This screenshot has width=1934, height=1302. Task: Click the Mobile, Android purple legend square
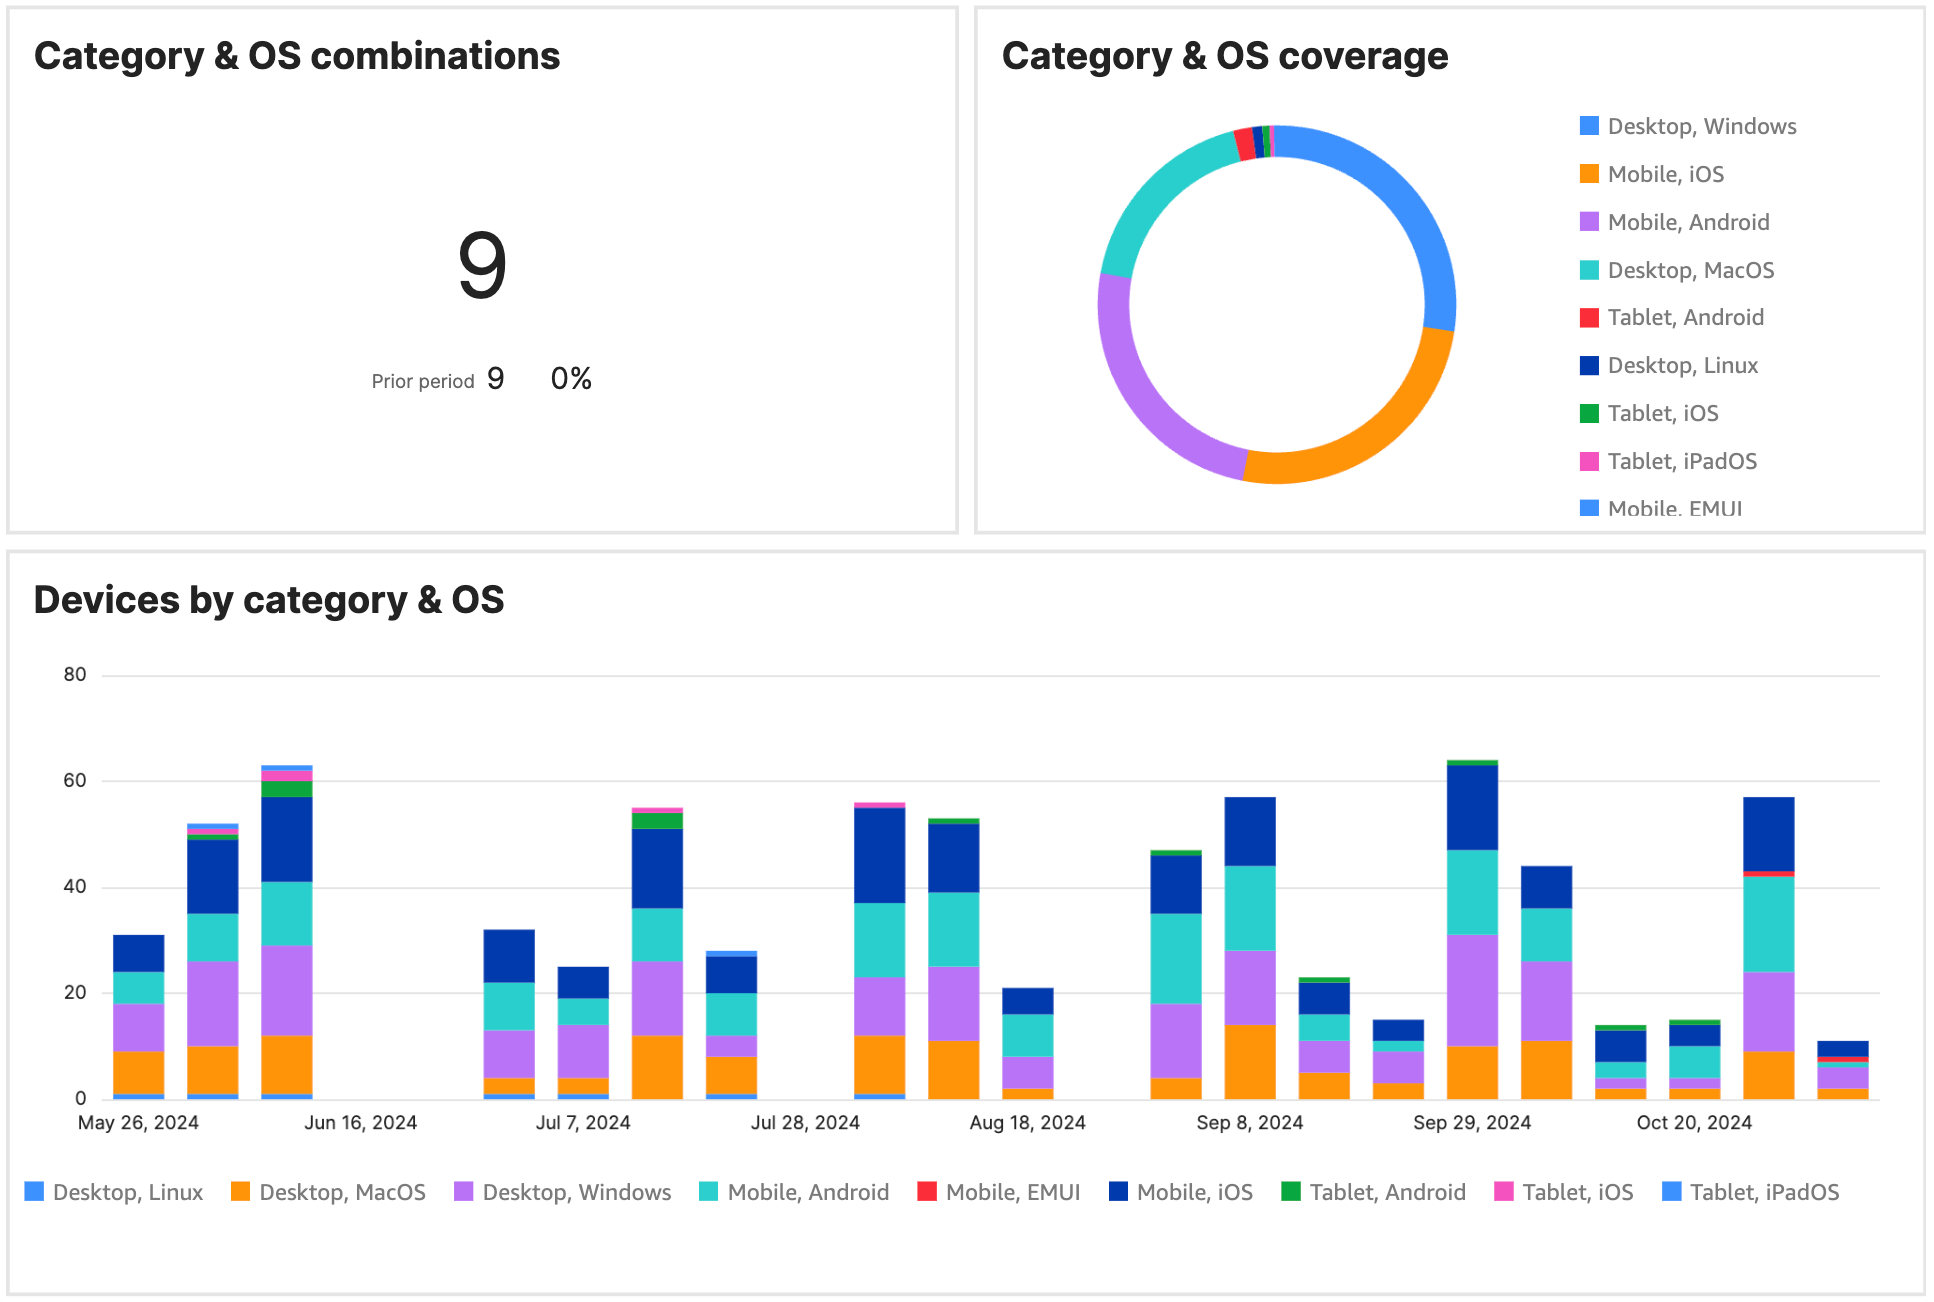(1590, 222)
